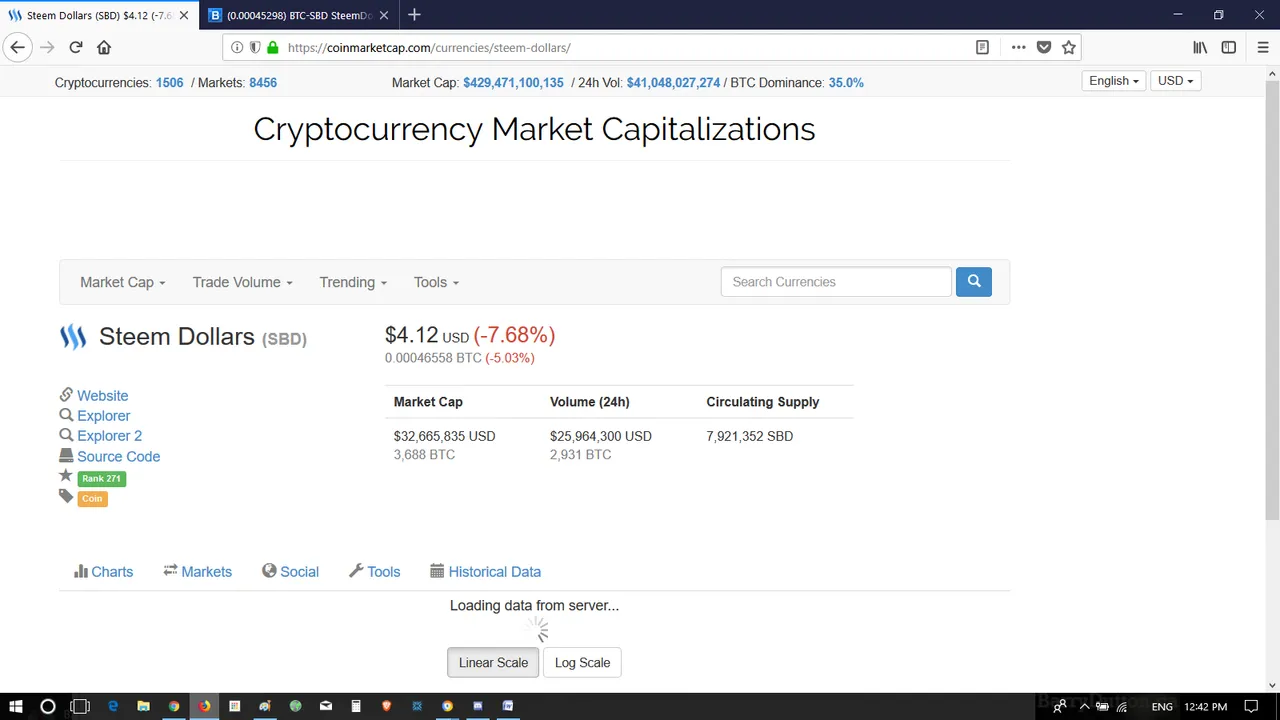This screenshot has width=1280, height=720.
Task: Launch Microsoft Edge from taskbar
Action: [113, 706]
